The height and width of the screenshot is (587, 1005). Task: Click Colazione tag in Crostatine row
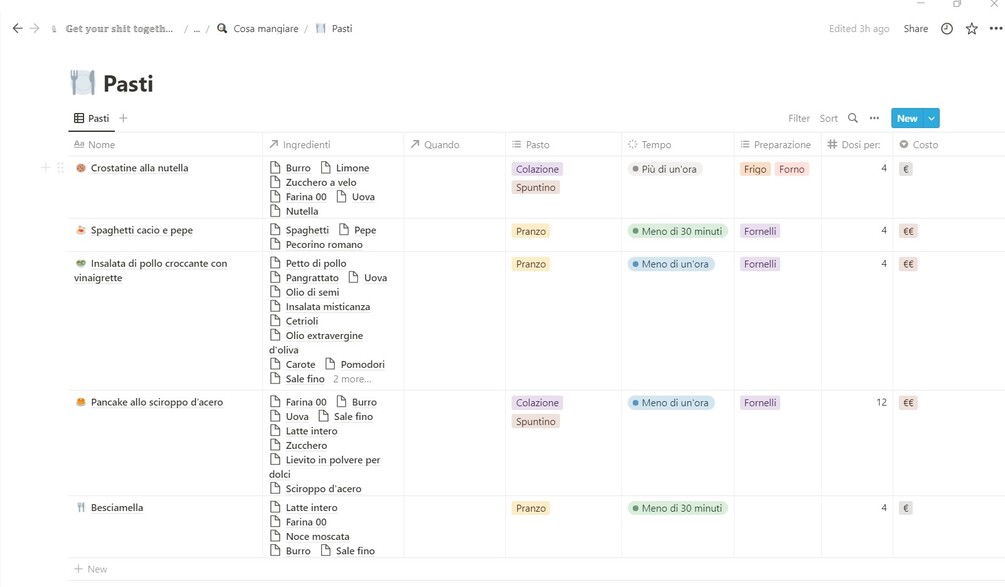[x=537, y=169]
